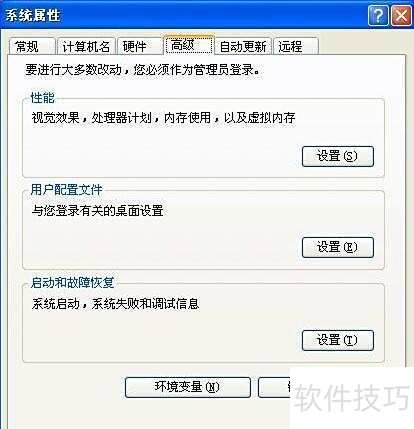
Task: Close the 系统属性 dialog with X
Action: [x=401, y=15]
